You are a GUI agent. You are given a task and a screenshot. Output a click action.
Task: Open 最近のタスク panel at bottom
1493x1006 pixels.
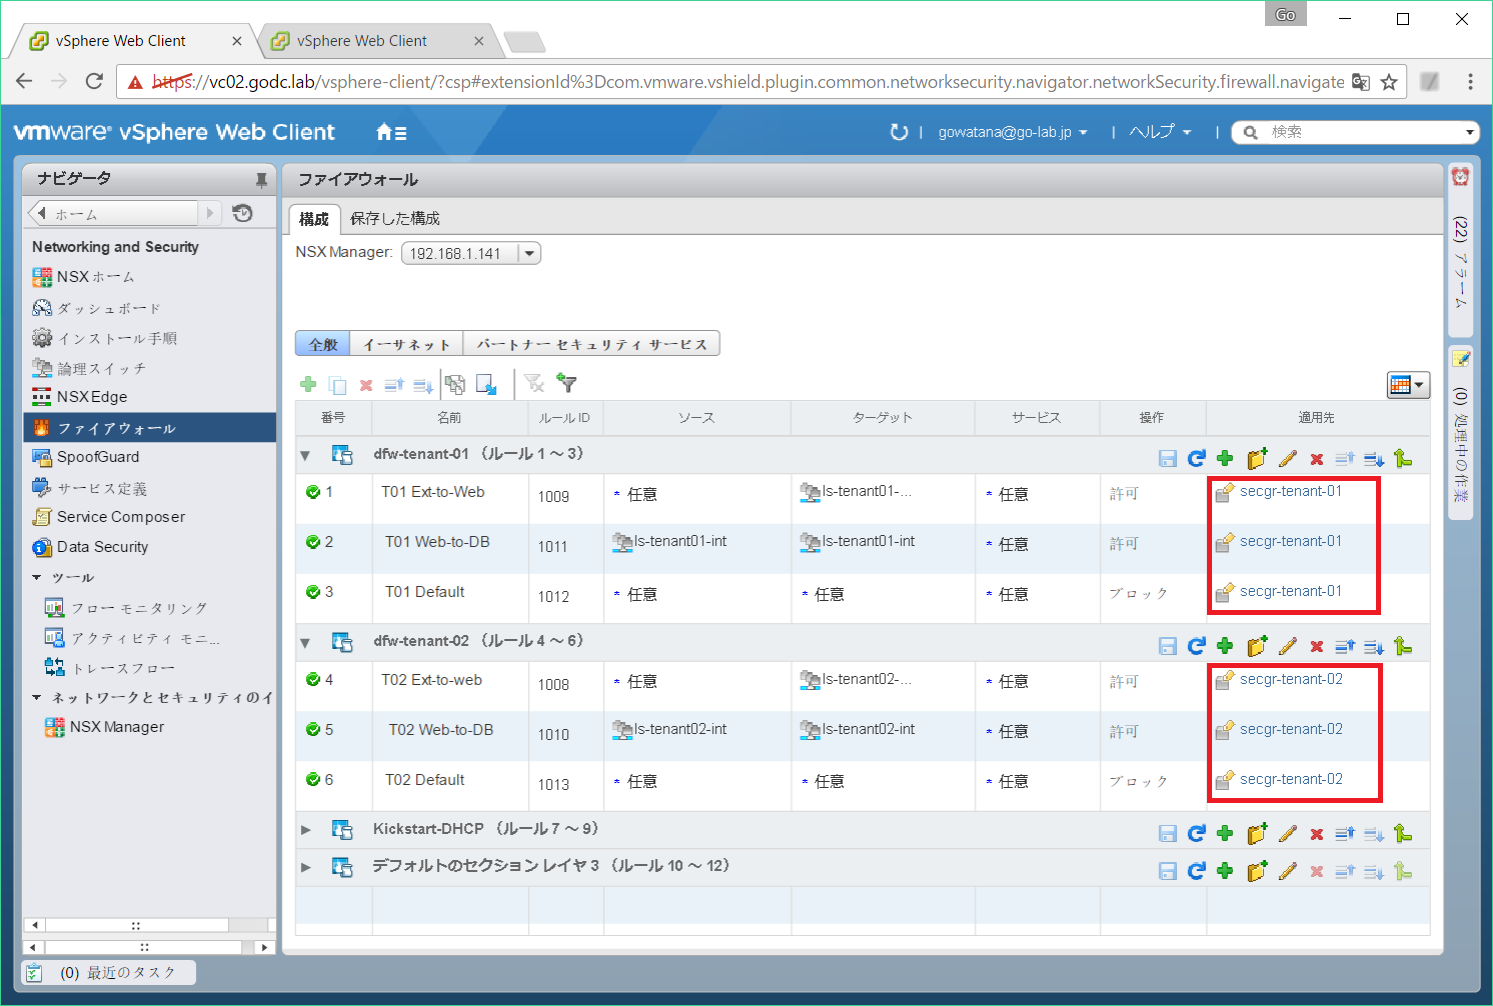[x=109, y=972]
